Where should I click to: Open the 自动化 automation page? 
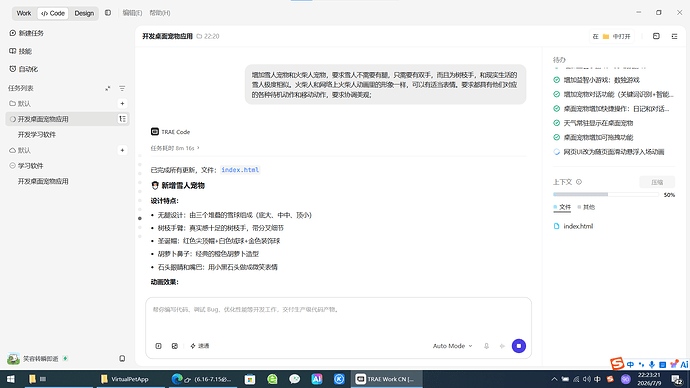coord(24,69)
